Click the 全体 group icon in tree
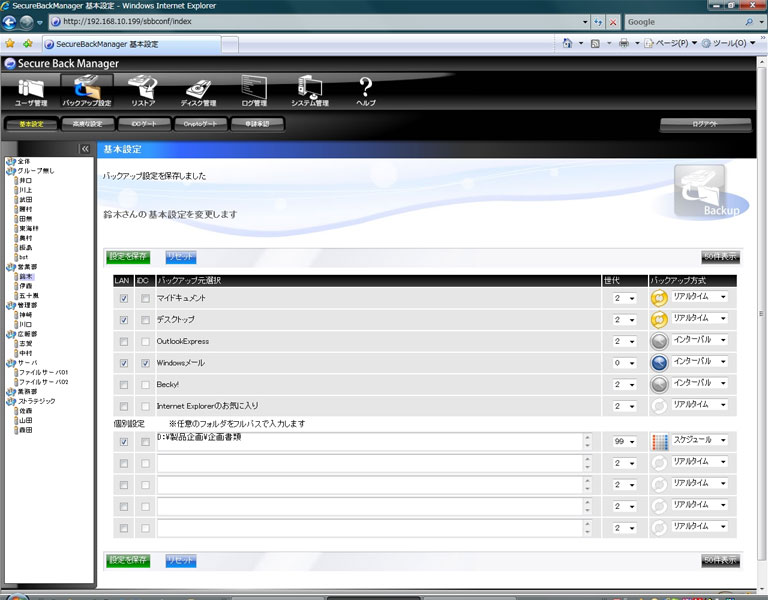This screenshot has height=600, width=768. pyautogui.click(x=11, y=161)
